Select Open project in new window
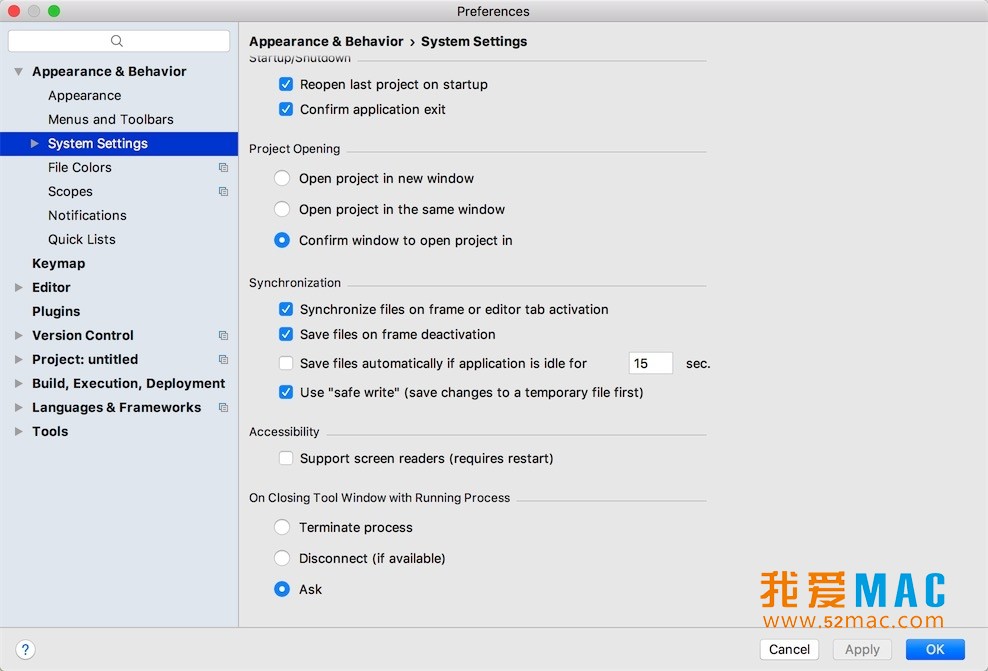 point(282,178)
